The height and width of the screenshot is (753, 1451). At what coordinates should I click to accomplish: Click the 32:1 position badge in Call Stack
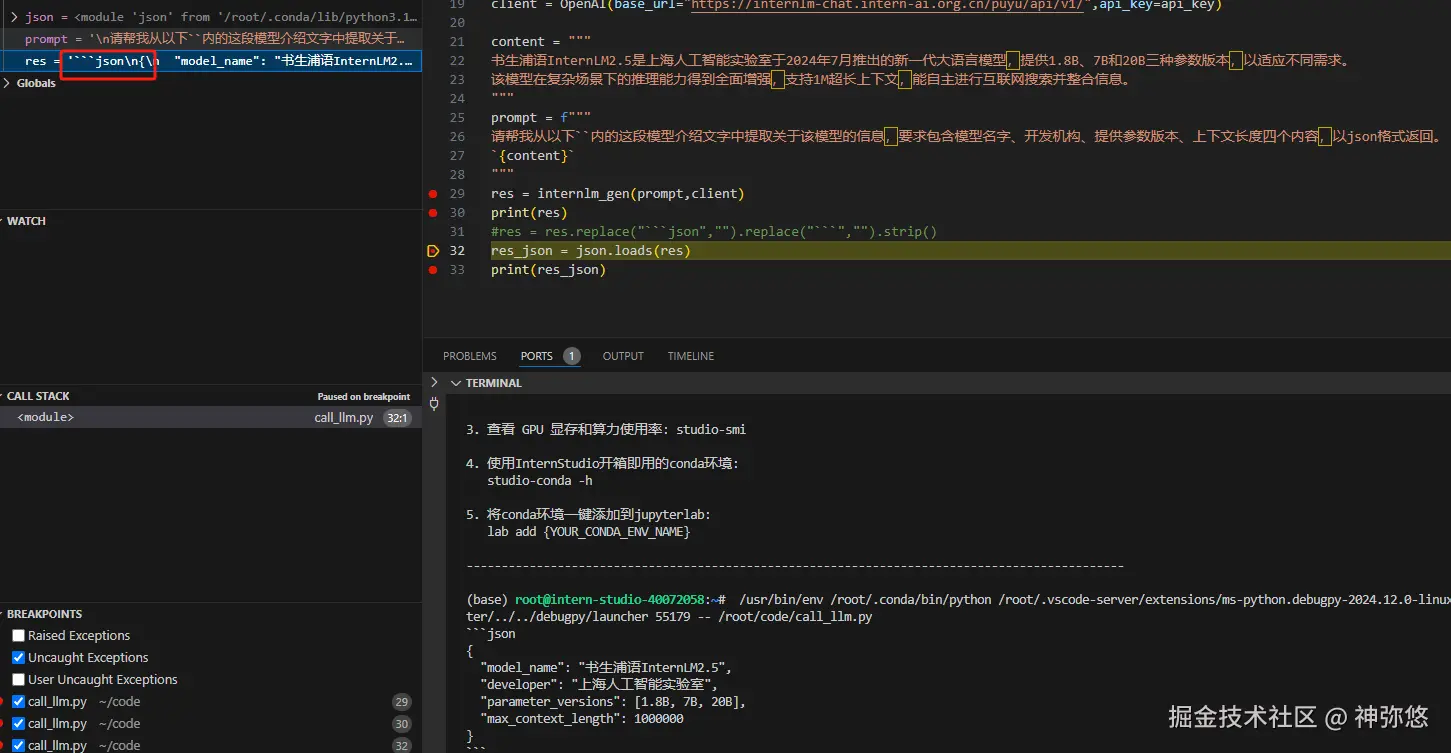click(x=397, y=418)
